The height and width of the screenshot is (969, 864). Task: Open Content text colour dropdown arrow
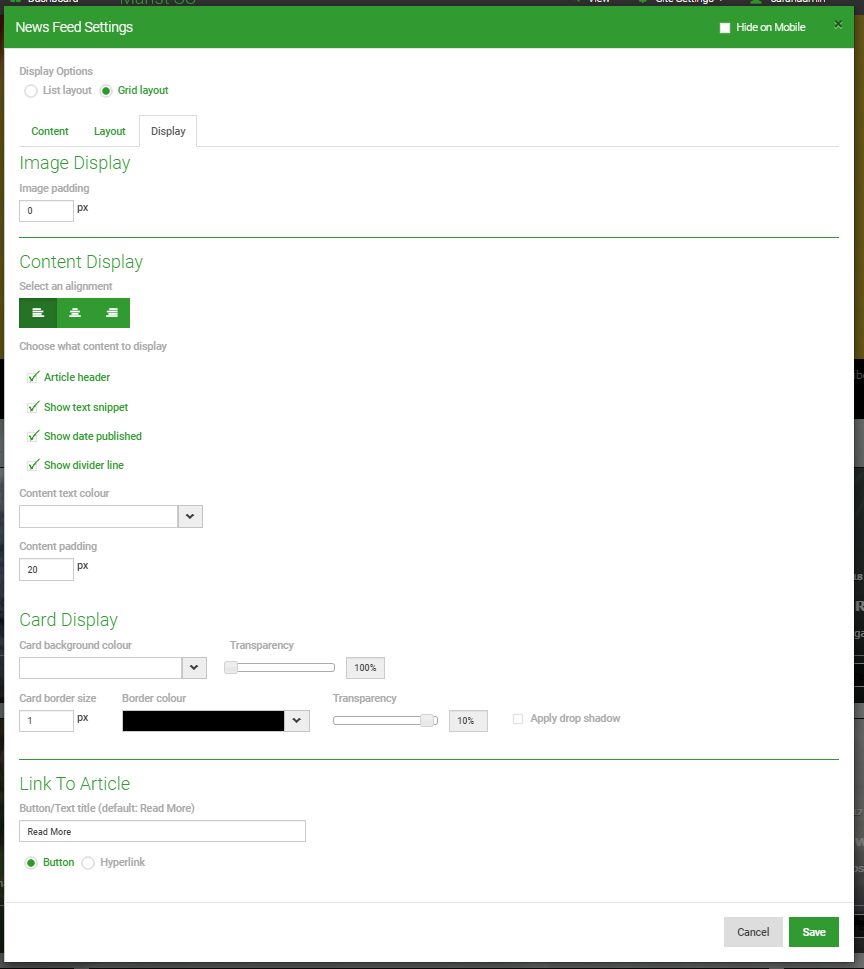pos(190,517)
